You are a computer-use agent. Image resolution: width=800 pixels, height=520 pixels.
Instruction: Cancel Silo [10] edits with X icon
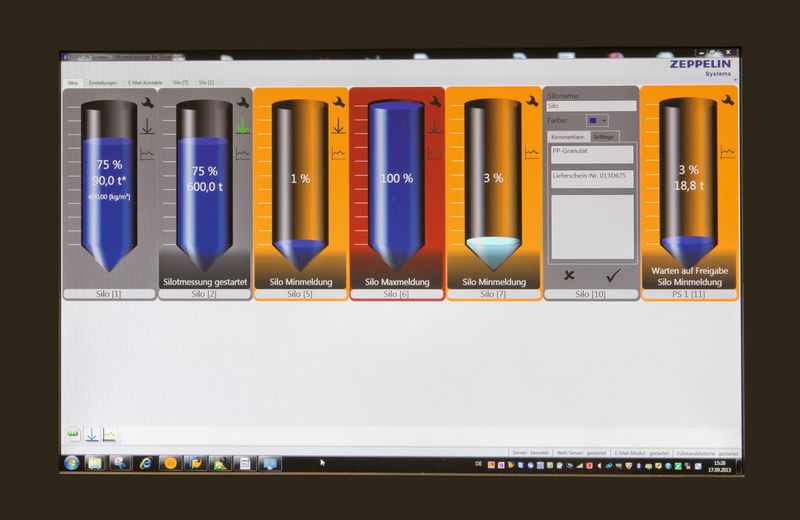point(569,276)
